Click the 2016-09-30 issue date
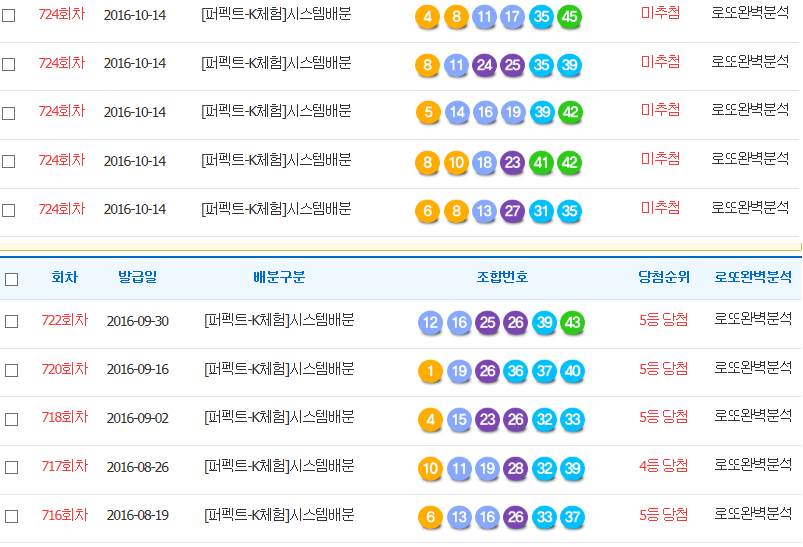803x547 pixels. click(138, 321)
